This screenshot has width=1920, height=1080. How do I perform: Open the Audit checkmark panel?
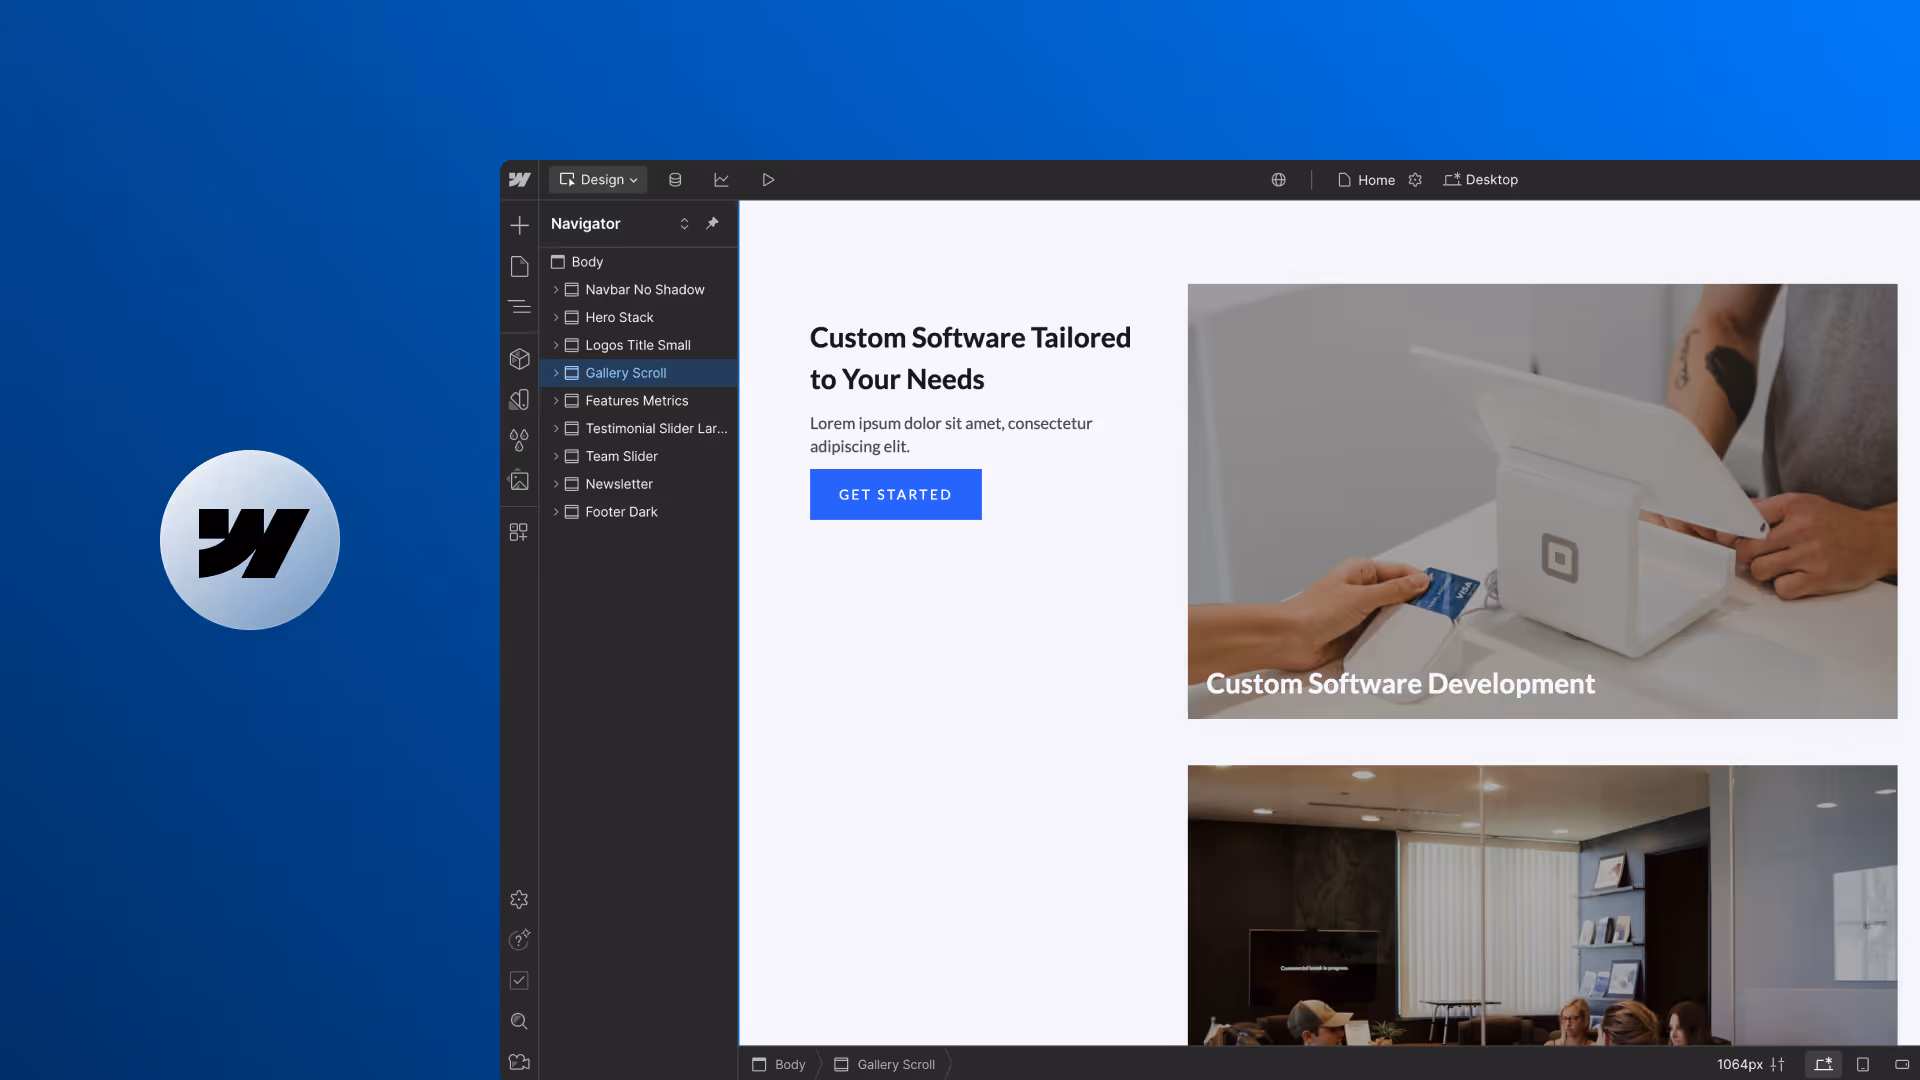[x=519, y=981]
